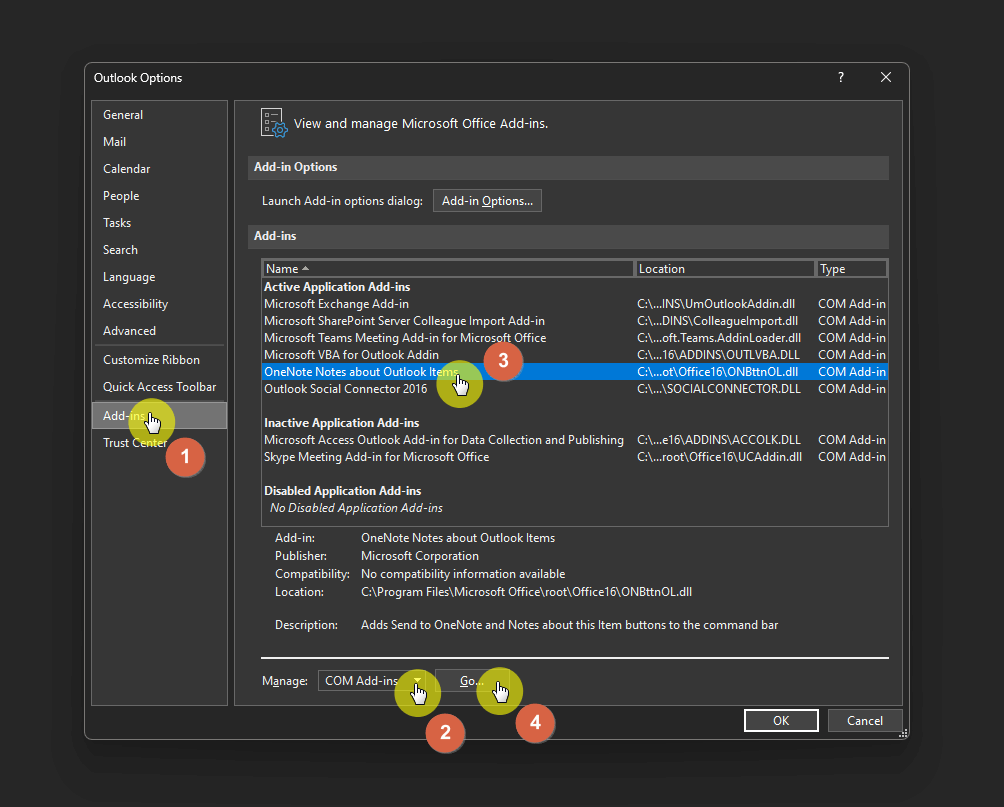Sort add-ins by the Name column header
Viewport: 1004px width, 807px height.
[448, 268]
